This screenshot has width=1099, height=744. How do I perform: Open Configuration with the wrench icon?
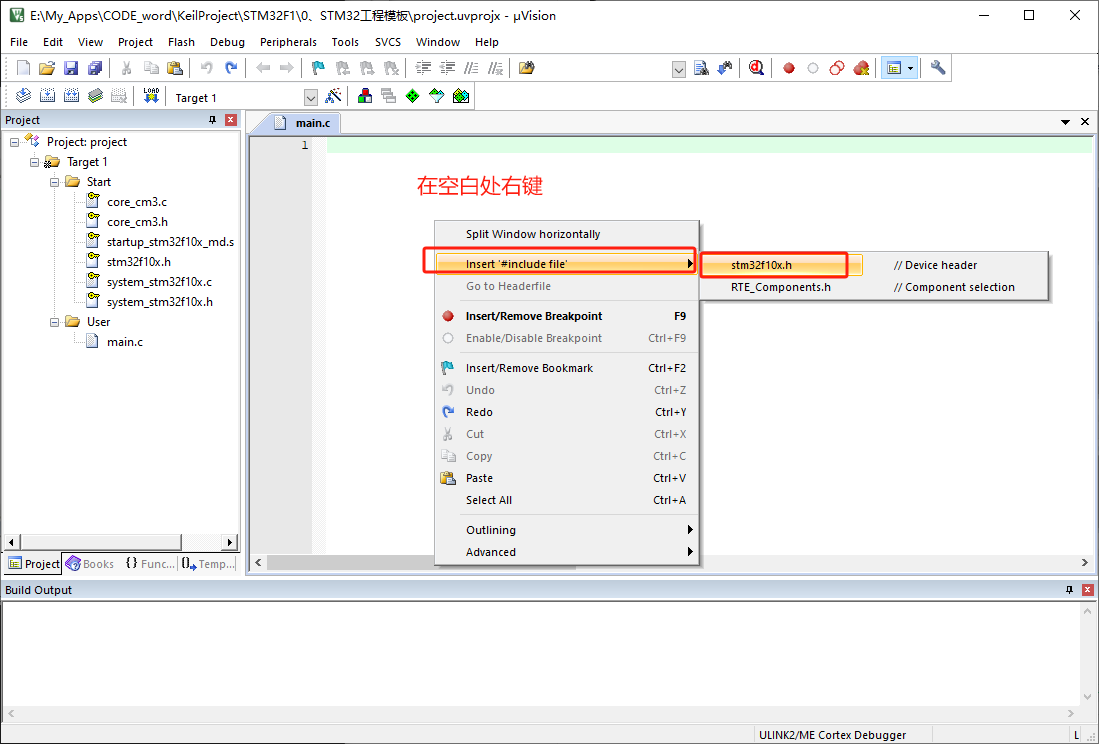pos(938,68)
